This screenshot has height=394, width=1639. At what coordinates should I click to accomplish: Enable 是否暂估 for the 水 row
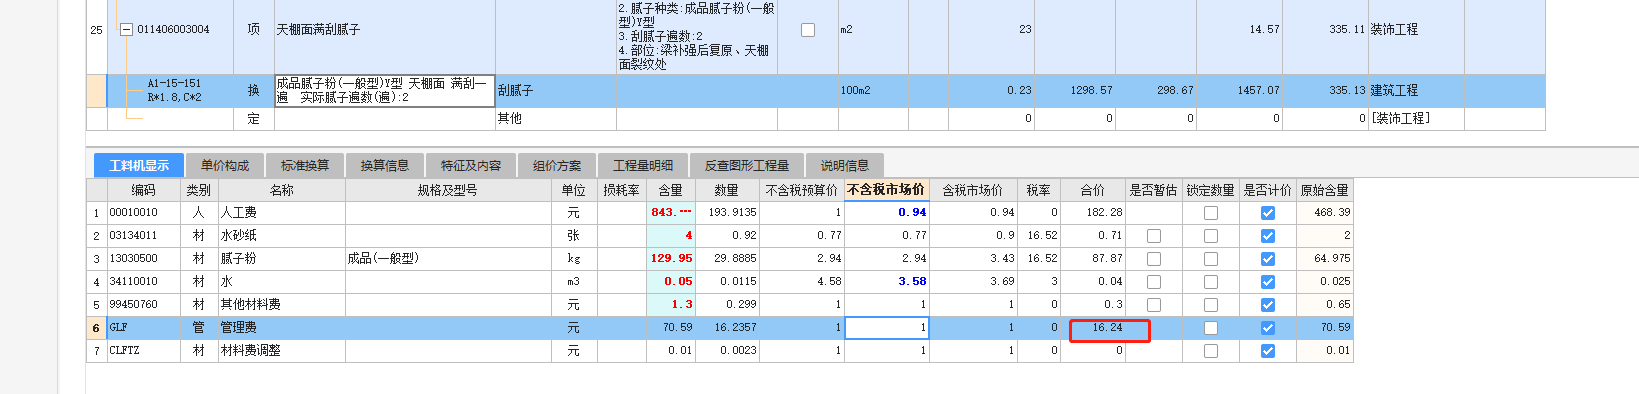click(1154, 282)
